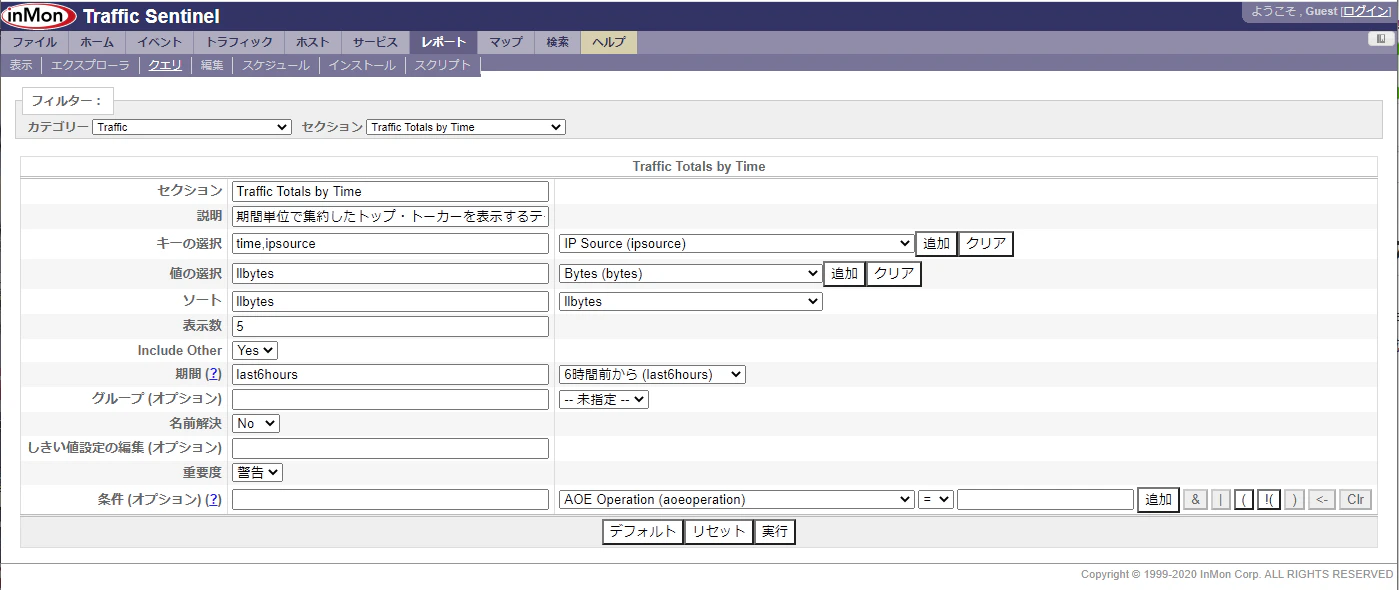Open the ホーム tab
This screenshot has width=1399, height=590.
(97, 42)
